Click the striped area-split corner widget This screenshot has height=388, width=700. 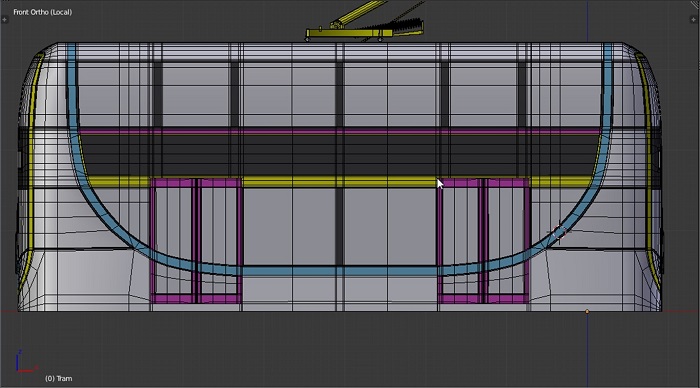[695, 4]
